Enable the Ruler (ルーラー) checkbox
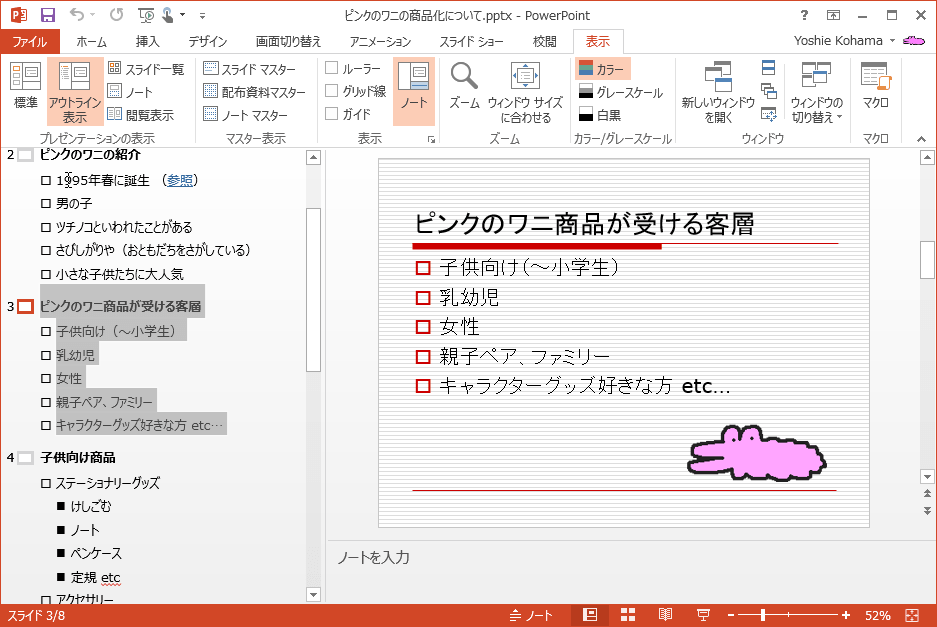Screen dimensions: 937x627 click(x=332, y=68)
